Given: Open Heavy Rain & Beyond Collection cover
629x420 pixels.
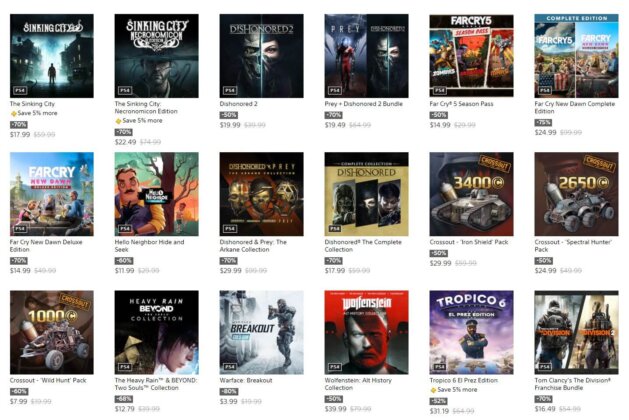Looking at the screenshot, I should pos(156,332).
